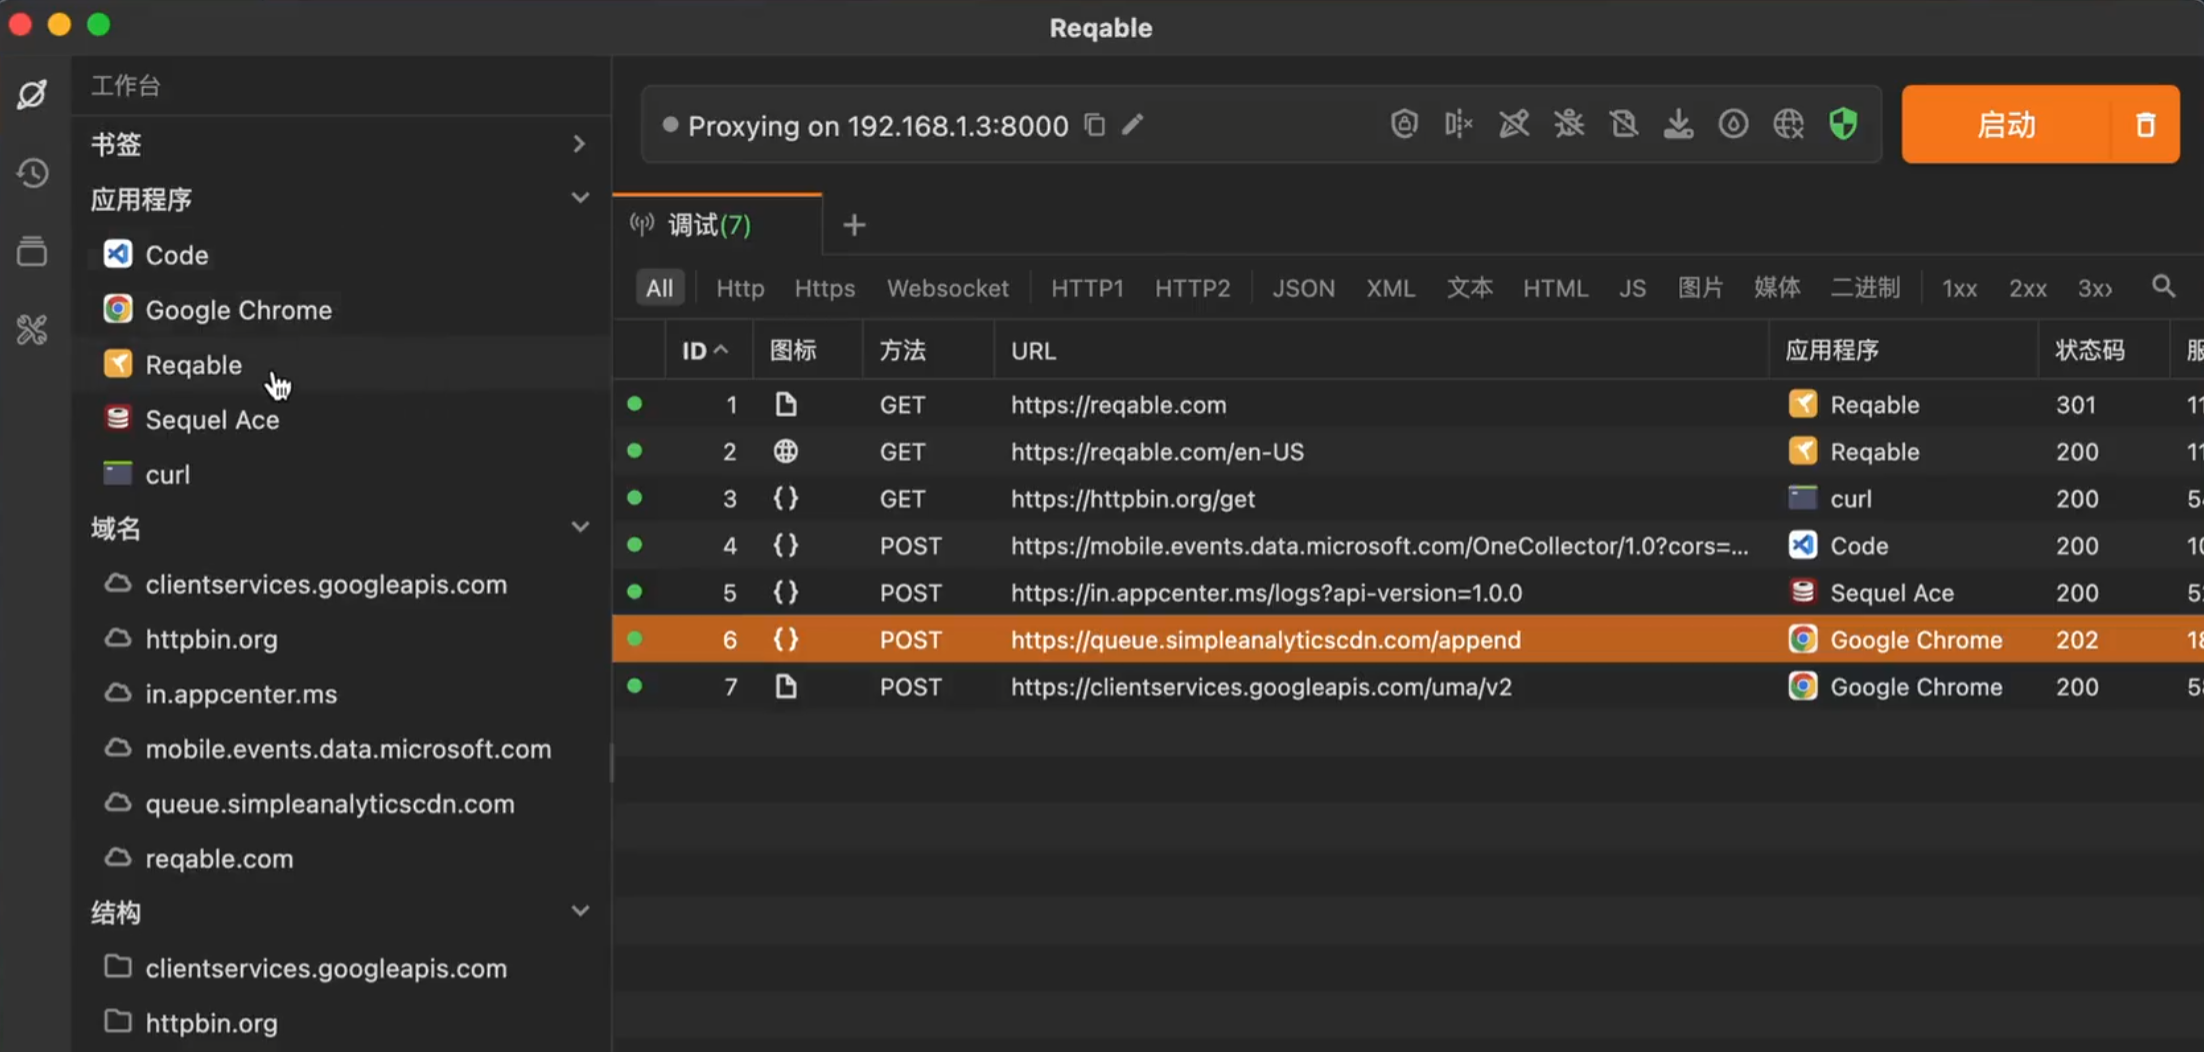This screenshot has width=2204, height=1052.
Task: Toggle the crossed document icon in toolbar
Action: 1624,124
